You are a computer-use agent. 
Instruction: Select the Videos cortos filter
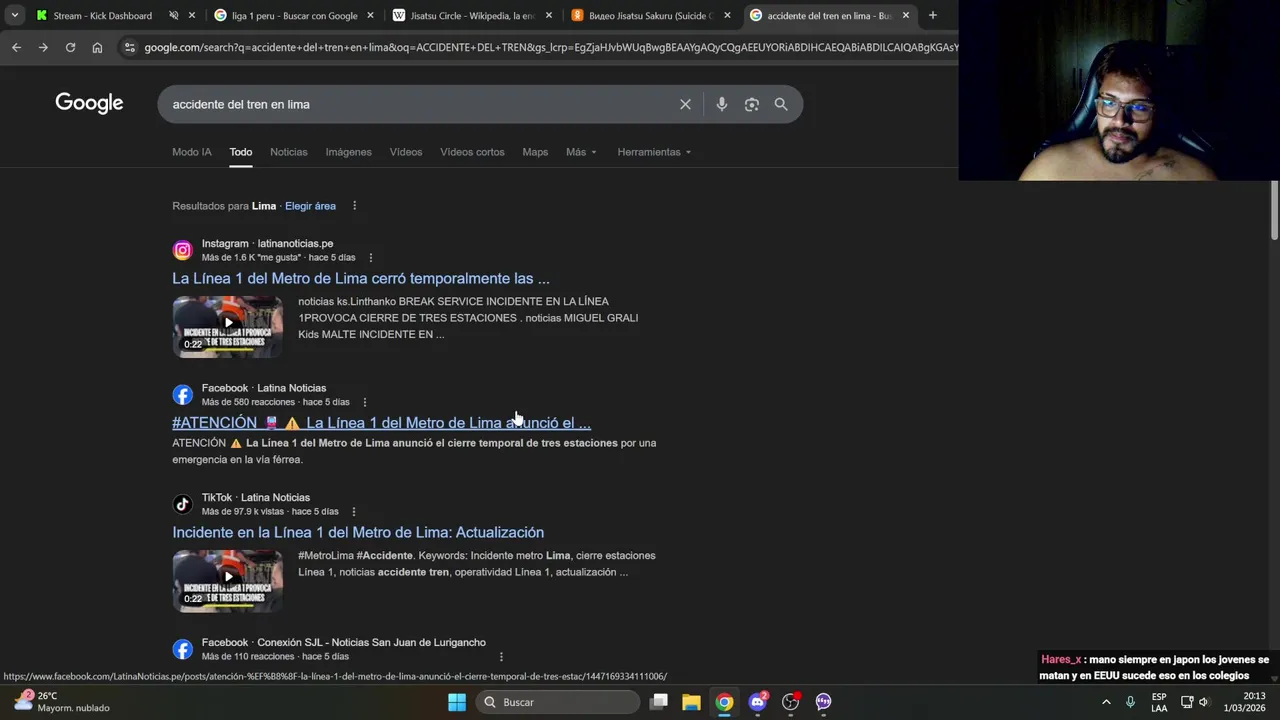pyautogui.click(x=472, y=152)
